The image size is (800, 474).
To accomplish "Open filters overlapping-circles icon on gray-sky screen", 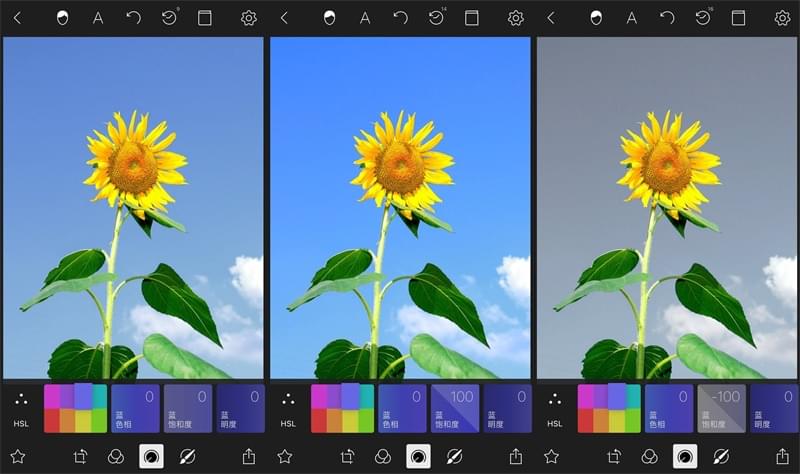I will click(650, 456).
